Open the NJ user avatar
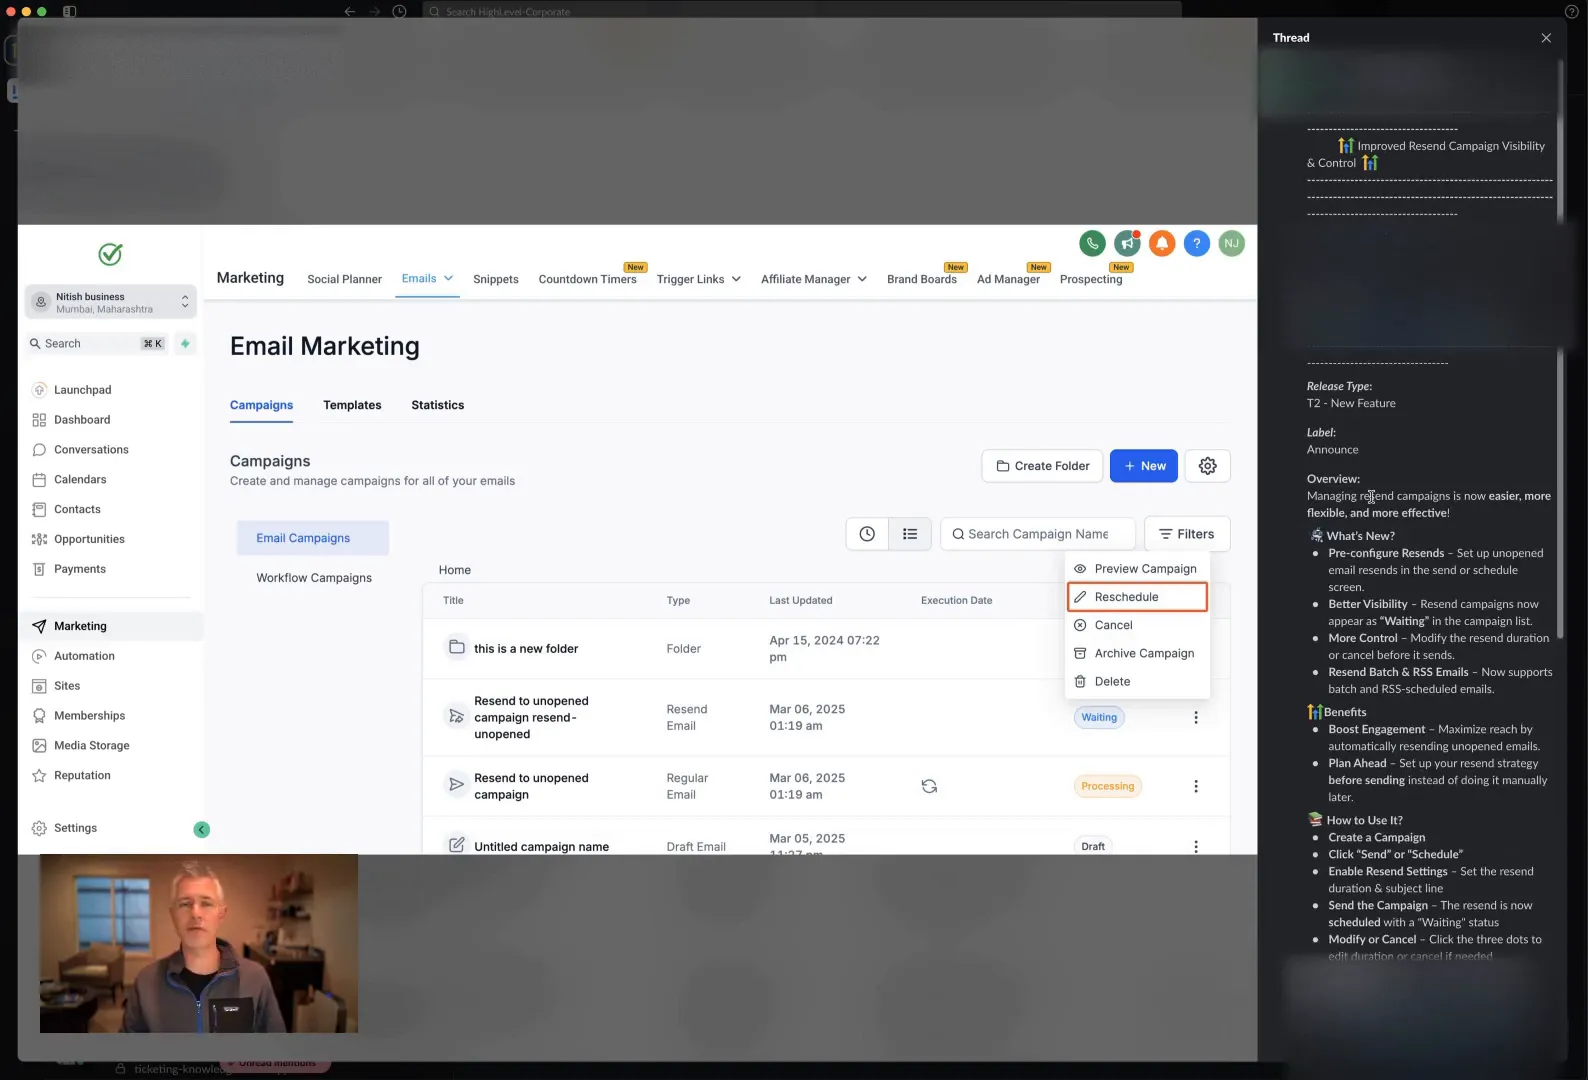1588x1080 pixels. (x=1232, y=243)
